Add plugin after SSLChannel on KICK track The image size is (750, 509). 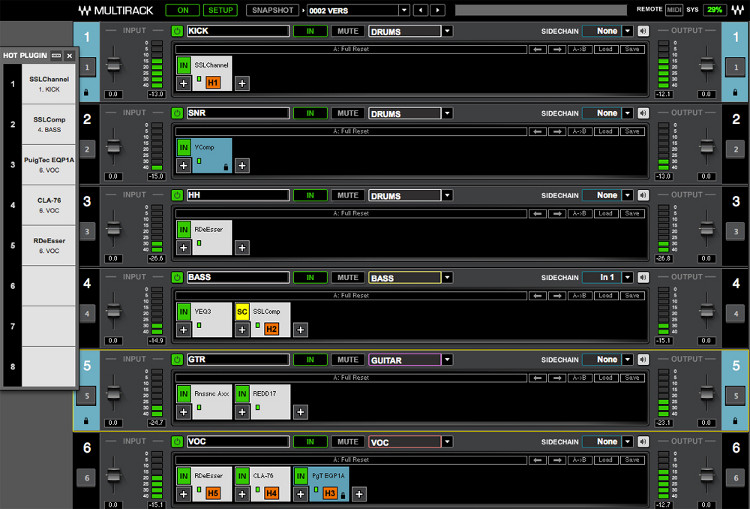tap(242, 83)
